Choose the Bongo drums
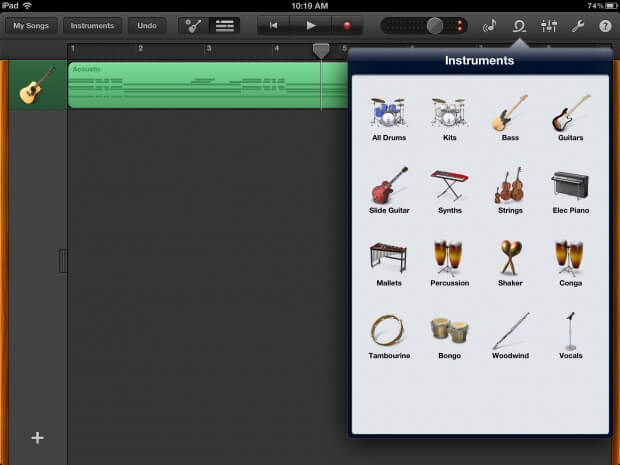This screenshot has width=620, height=465. click(x=450, y=337)
